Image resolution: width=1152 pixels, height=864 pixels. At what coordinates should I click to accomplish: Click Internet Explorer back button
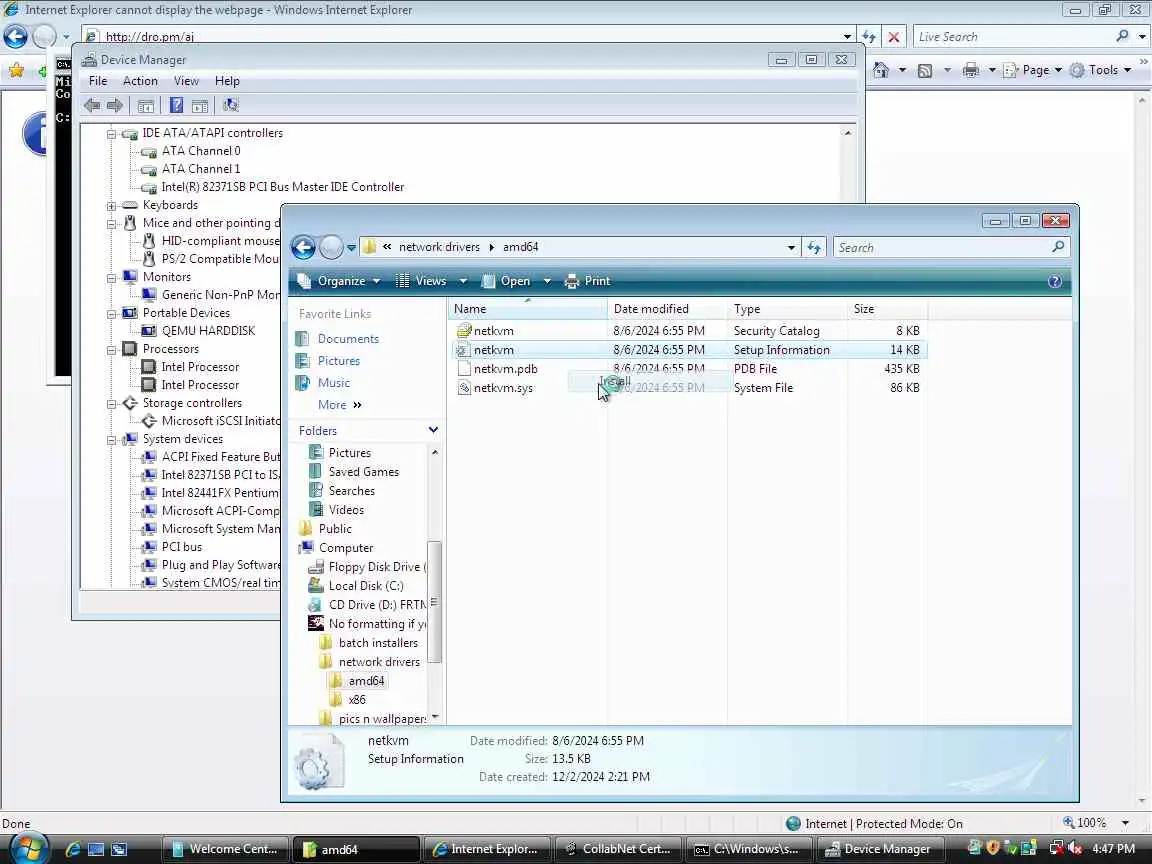coord(15,36)
